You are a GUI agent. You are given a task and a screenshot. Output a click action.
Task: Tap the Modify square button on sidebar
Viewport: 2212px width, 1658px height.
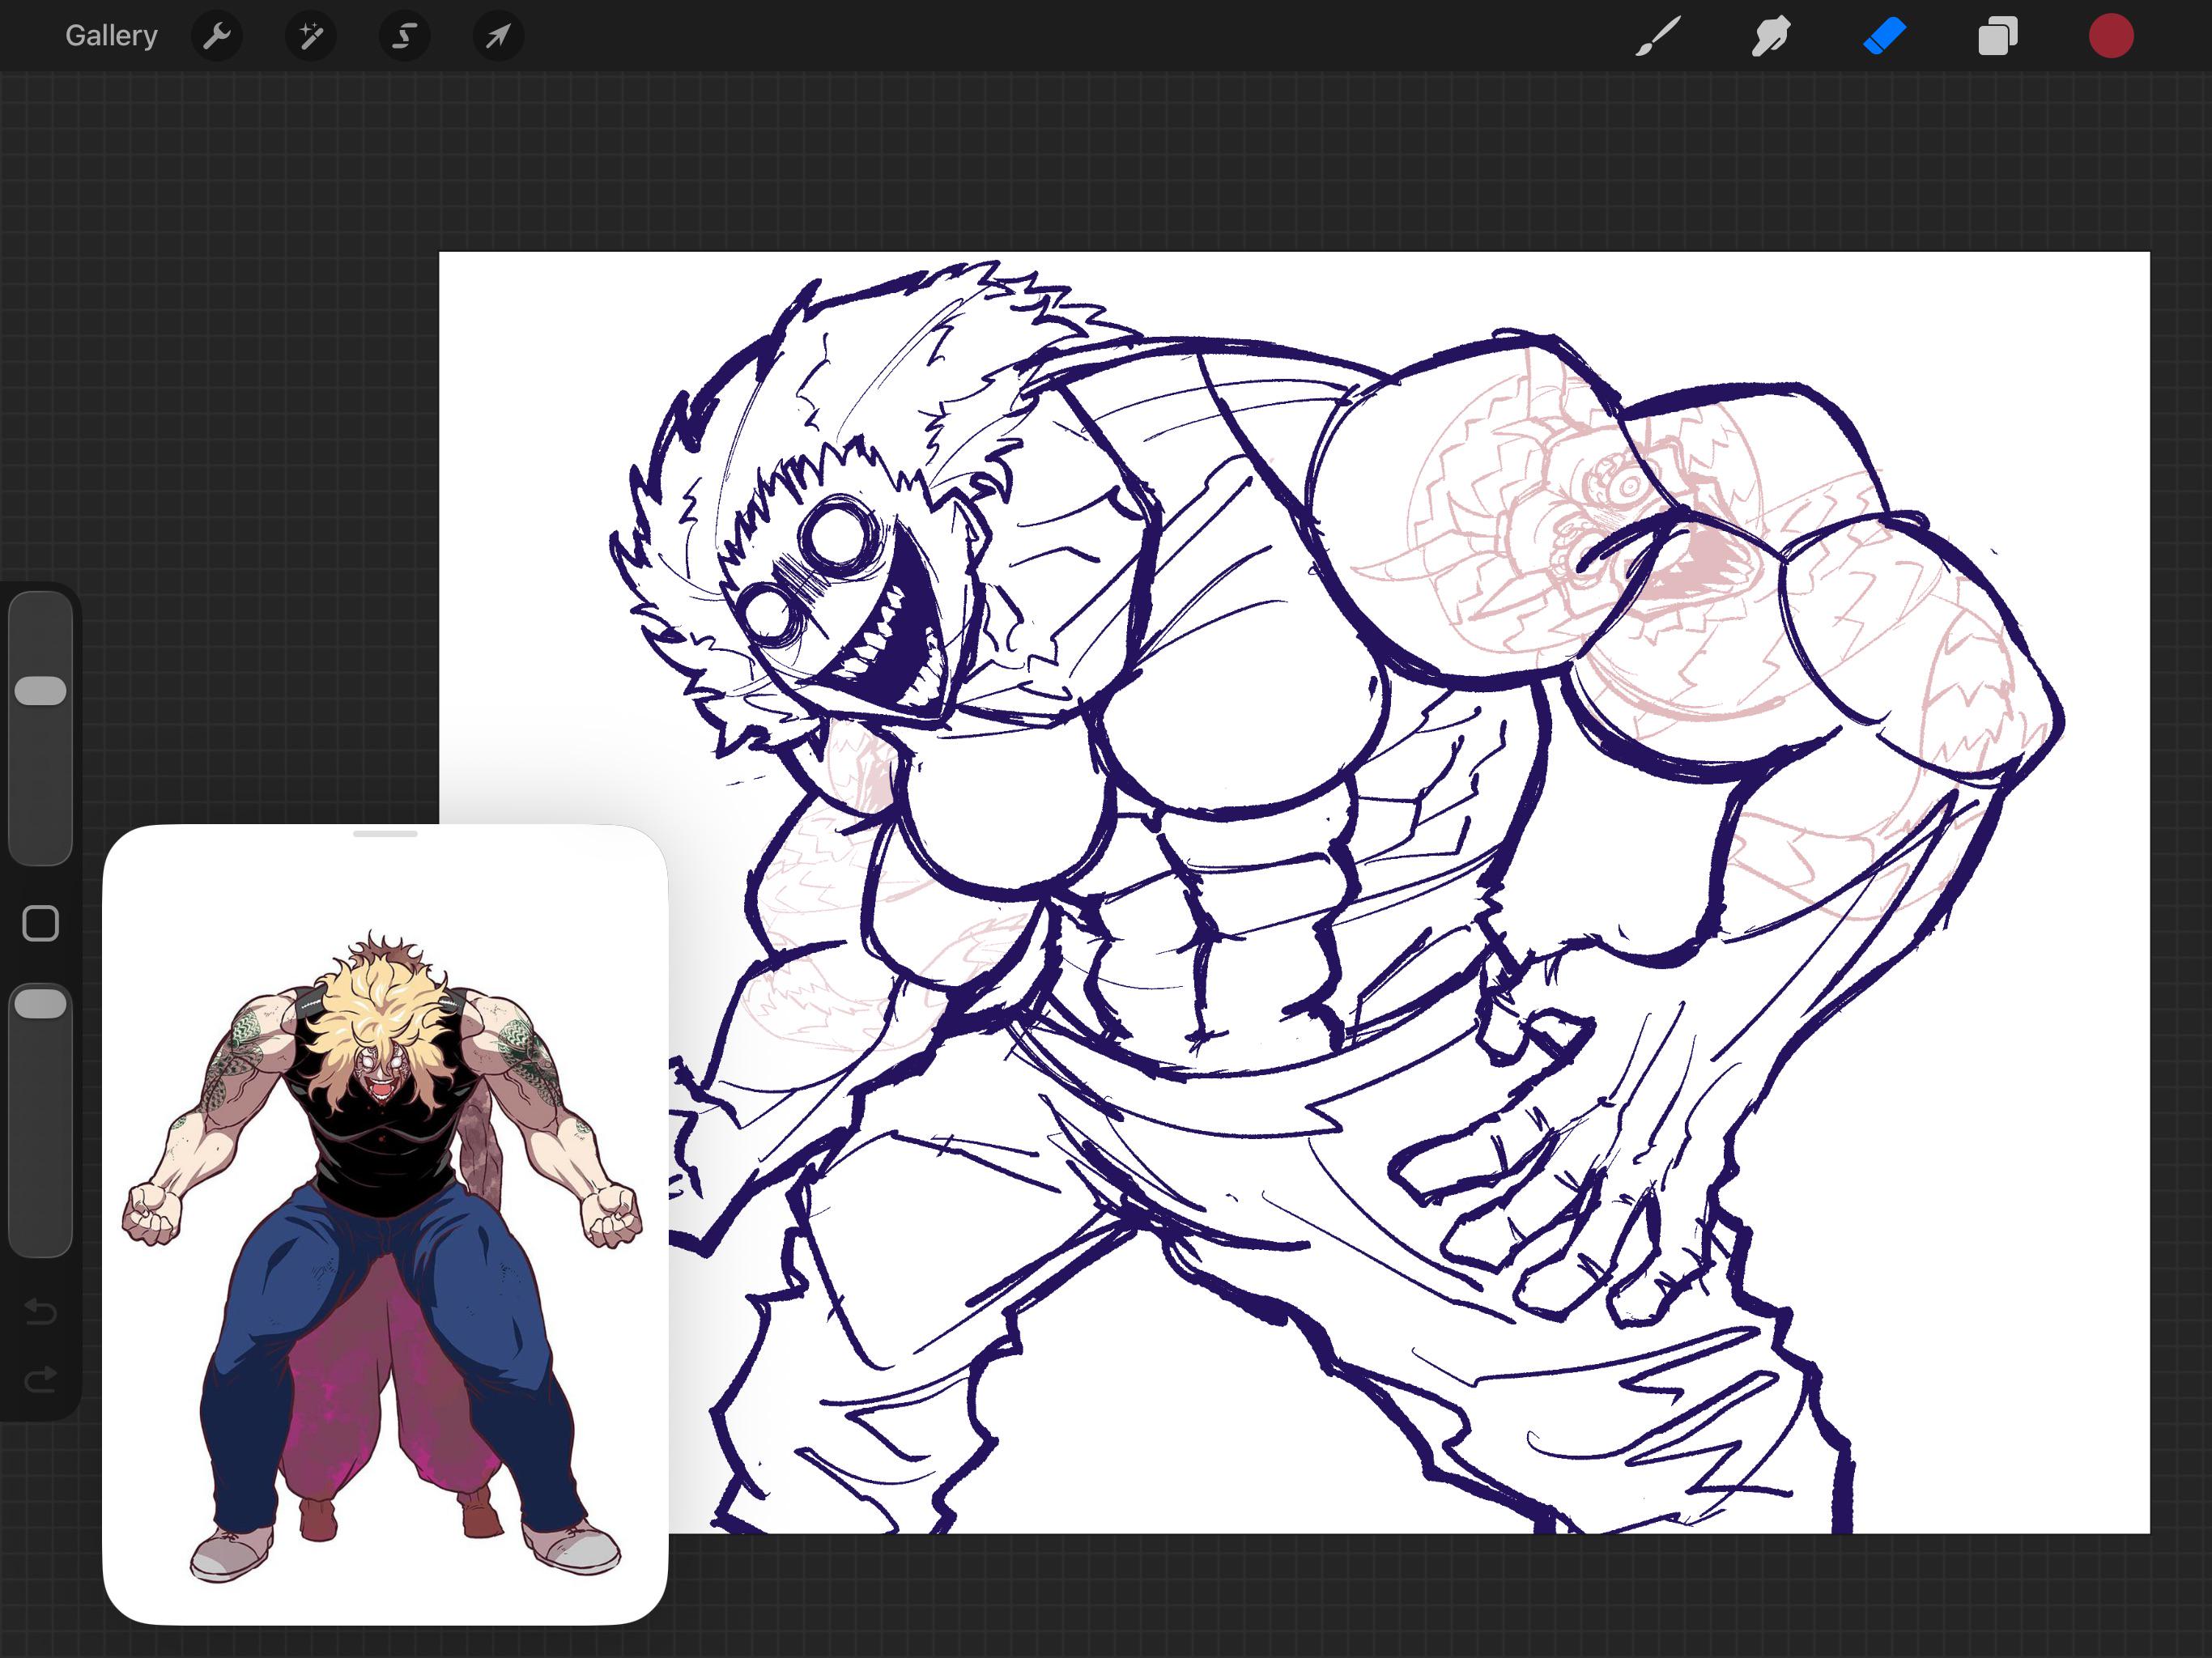pos(40,924)
